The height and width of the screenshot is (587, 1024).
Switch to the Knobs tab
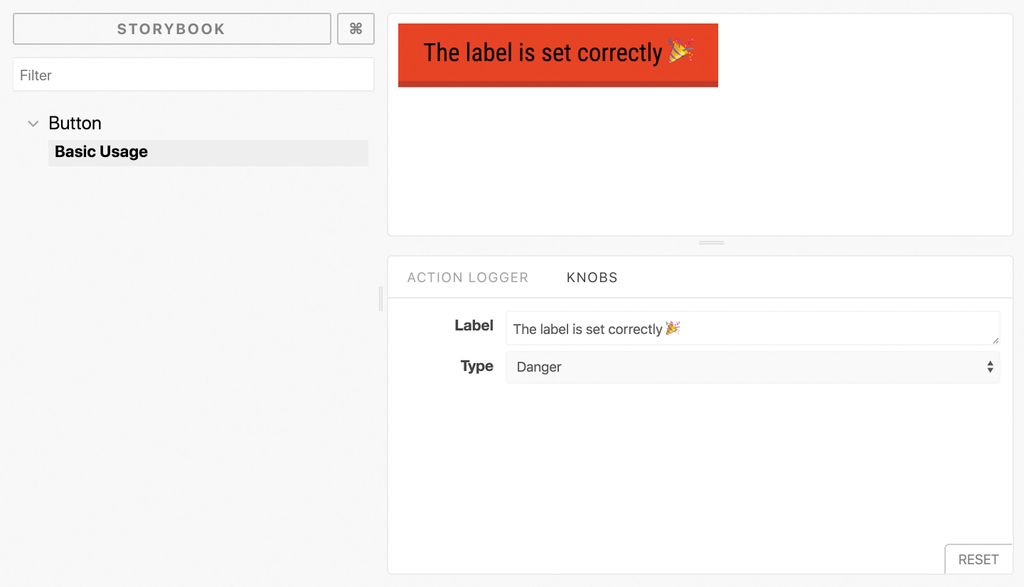point(591,277)
